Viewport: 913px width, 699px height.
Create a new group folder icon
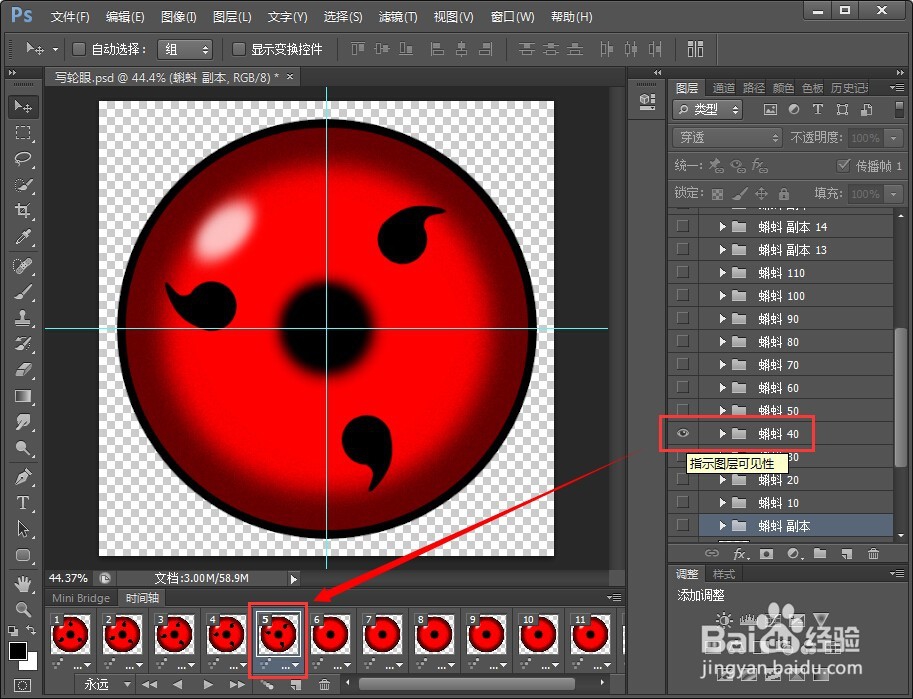(x=820, y=553)
